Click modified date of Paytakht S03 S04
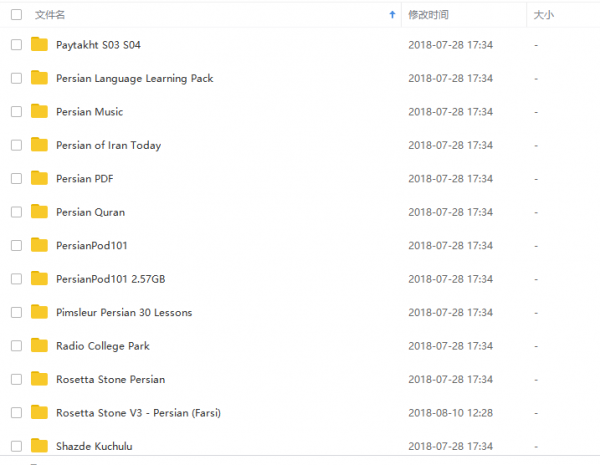The image size is (600, 465). pos(450,45)
